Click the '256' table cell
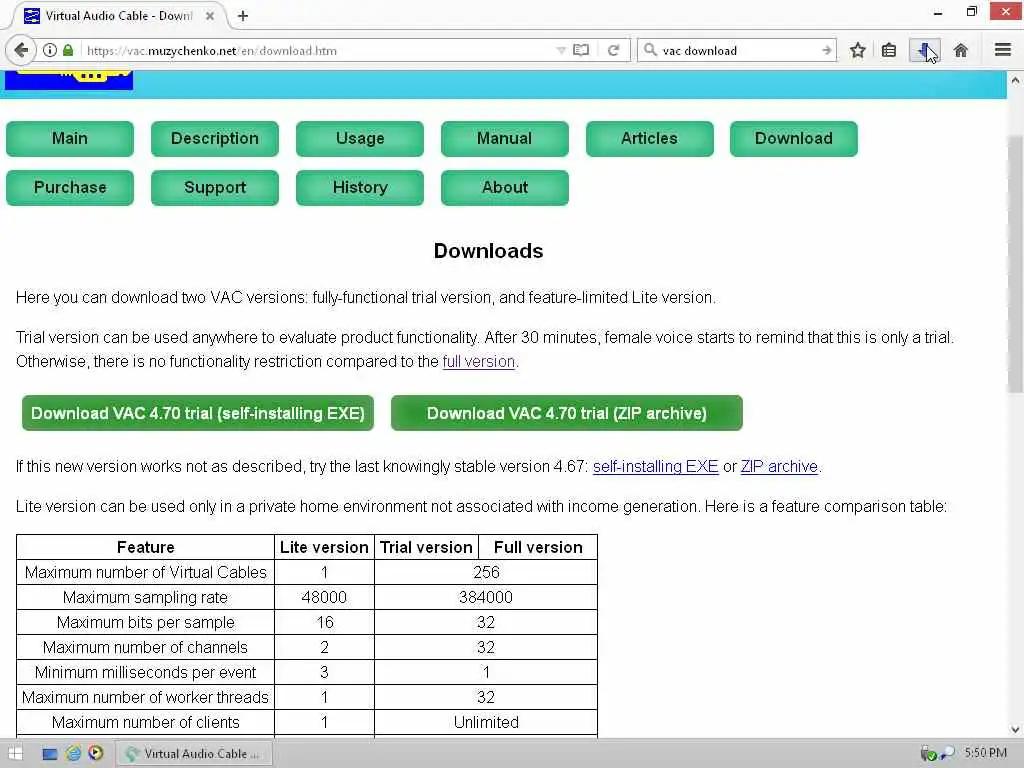The width and height of the screenshot is (1024, 768). point(486,572)
